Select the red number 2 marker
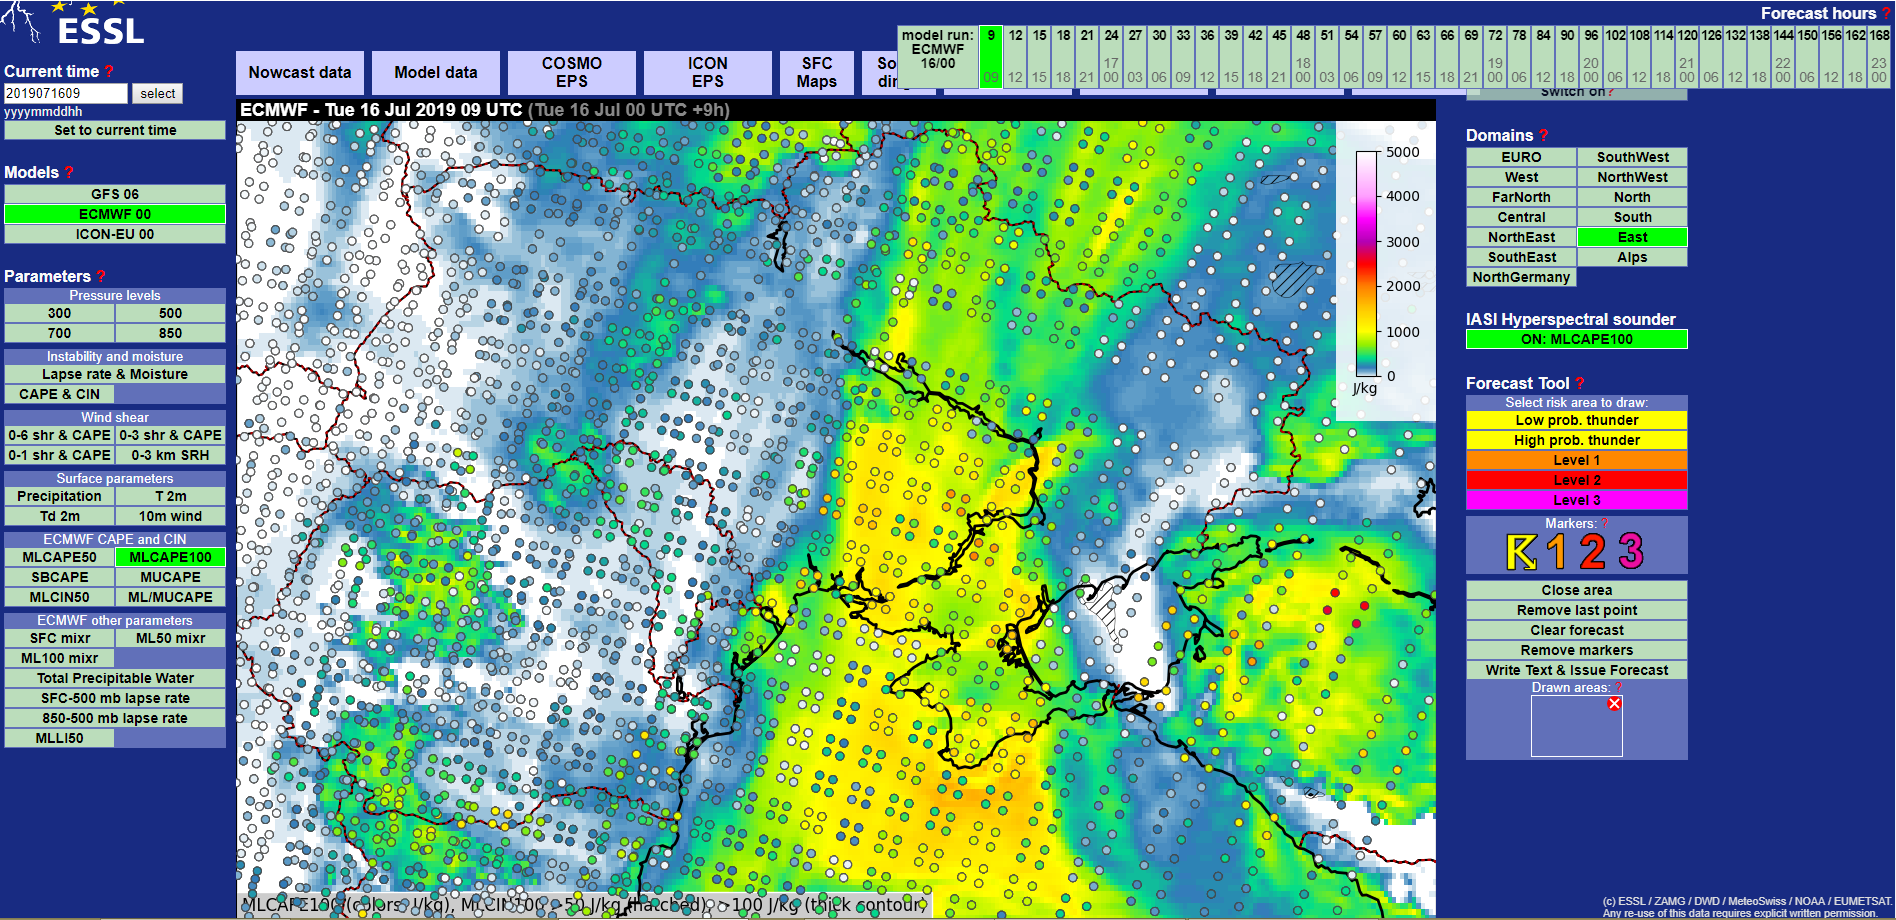Screen dimensions: 1896x920 click(1593, 552)
